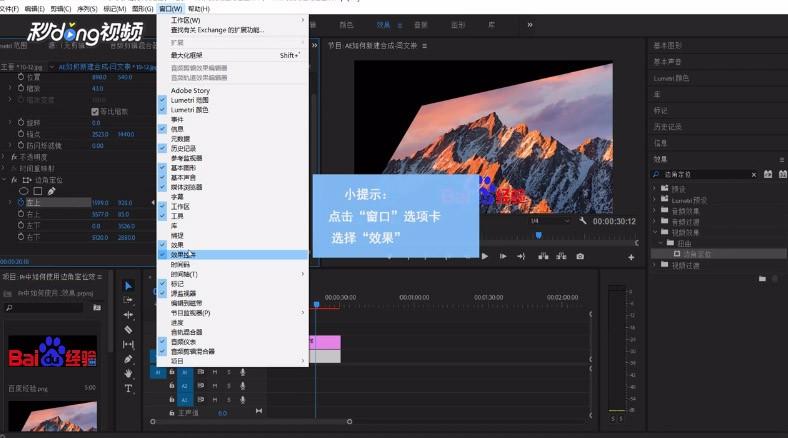Select the Selection arrow tool
The image size is (788, 438).
click(x=128, y=286)
